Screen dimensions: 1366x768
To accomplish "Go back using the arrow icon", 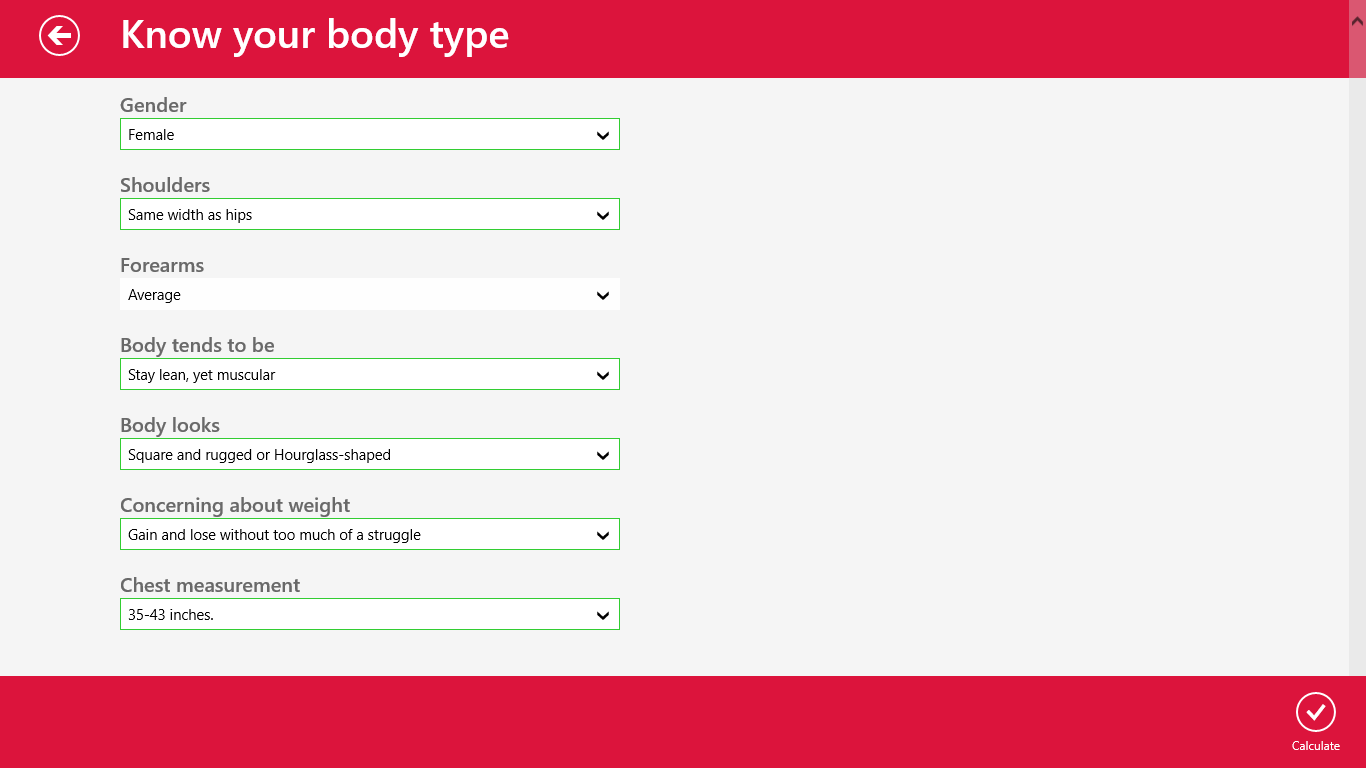I will pyautogui.click(x=59, y=36).
